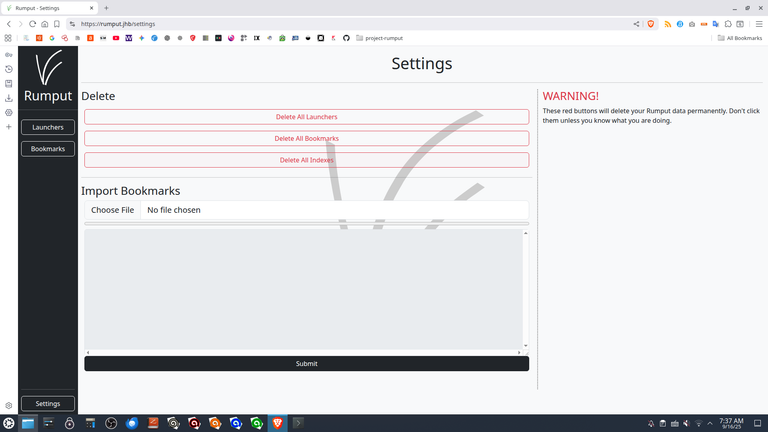The height and width of the screenshot is (432, 768).
Task: Click the Brave Shields icon in address bar
Action: [x=650, y=23]
